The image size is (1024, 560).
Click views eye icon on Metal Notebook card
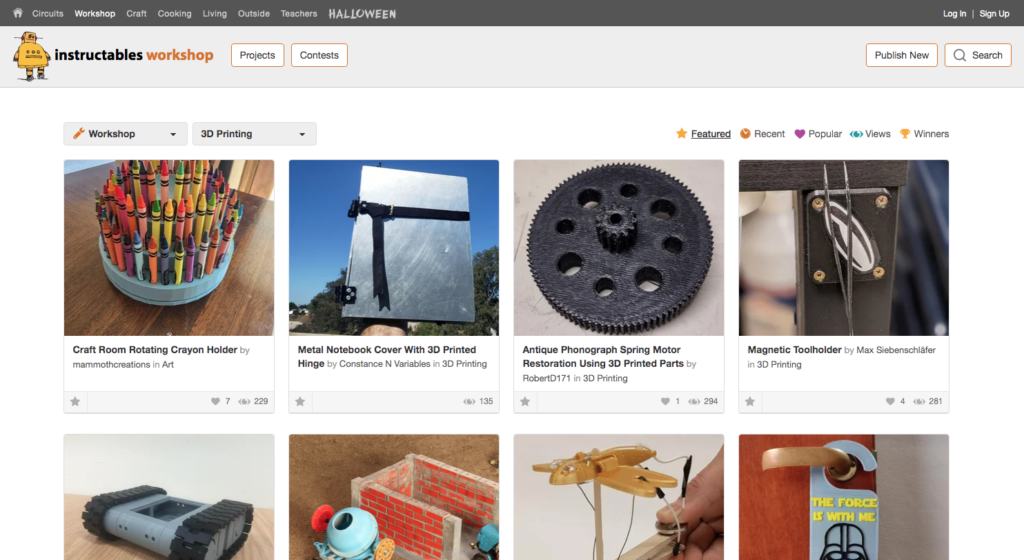click(x=469, y=402)
